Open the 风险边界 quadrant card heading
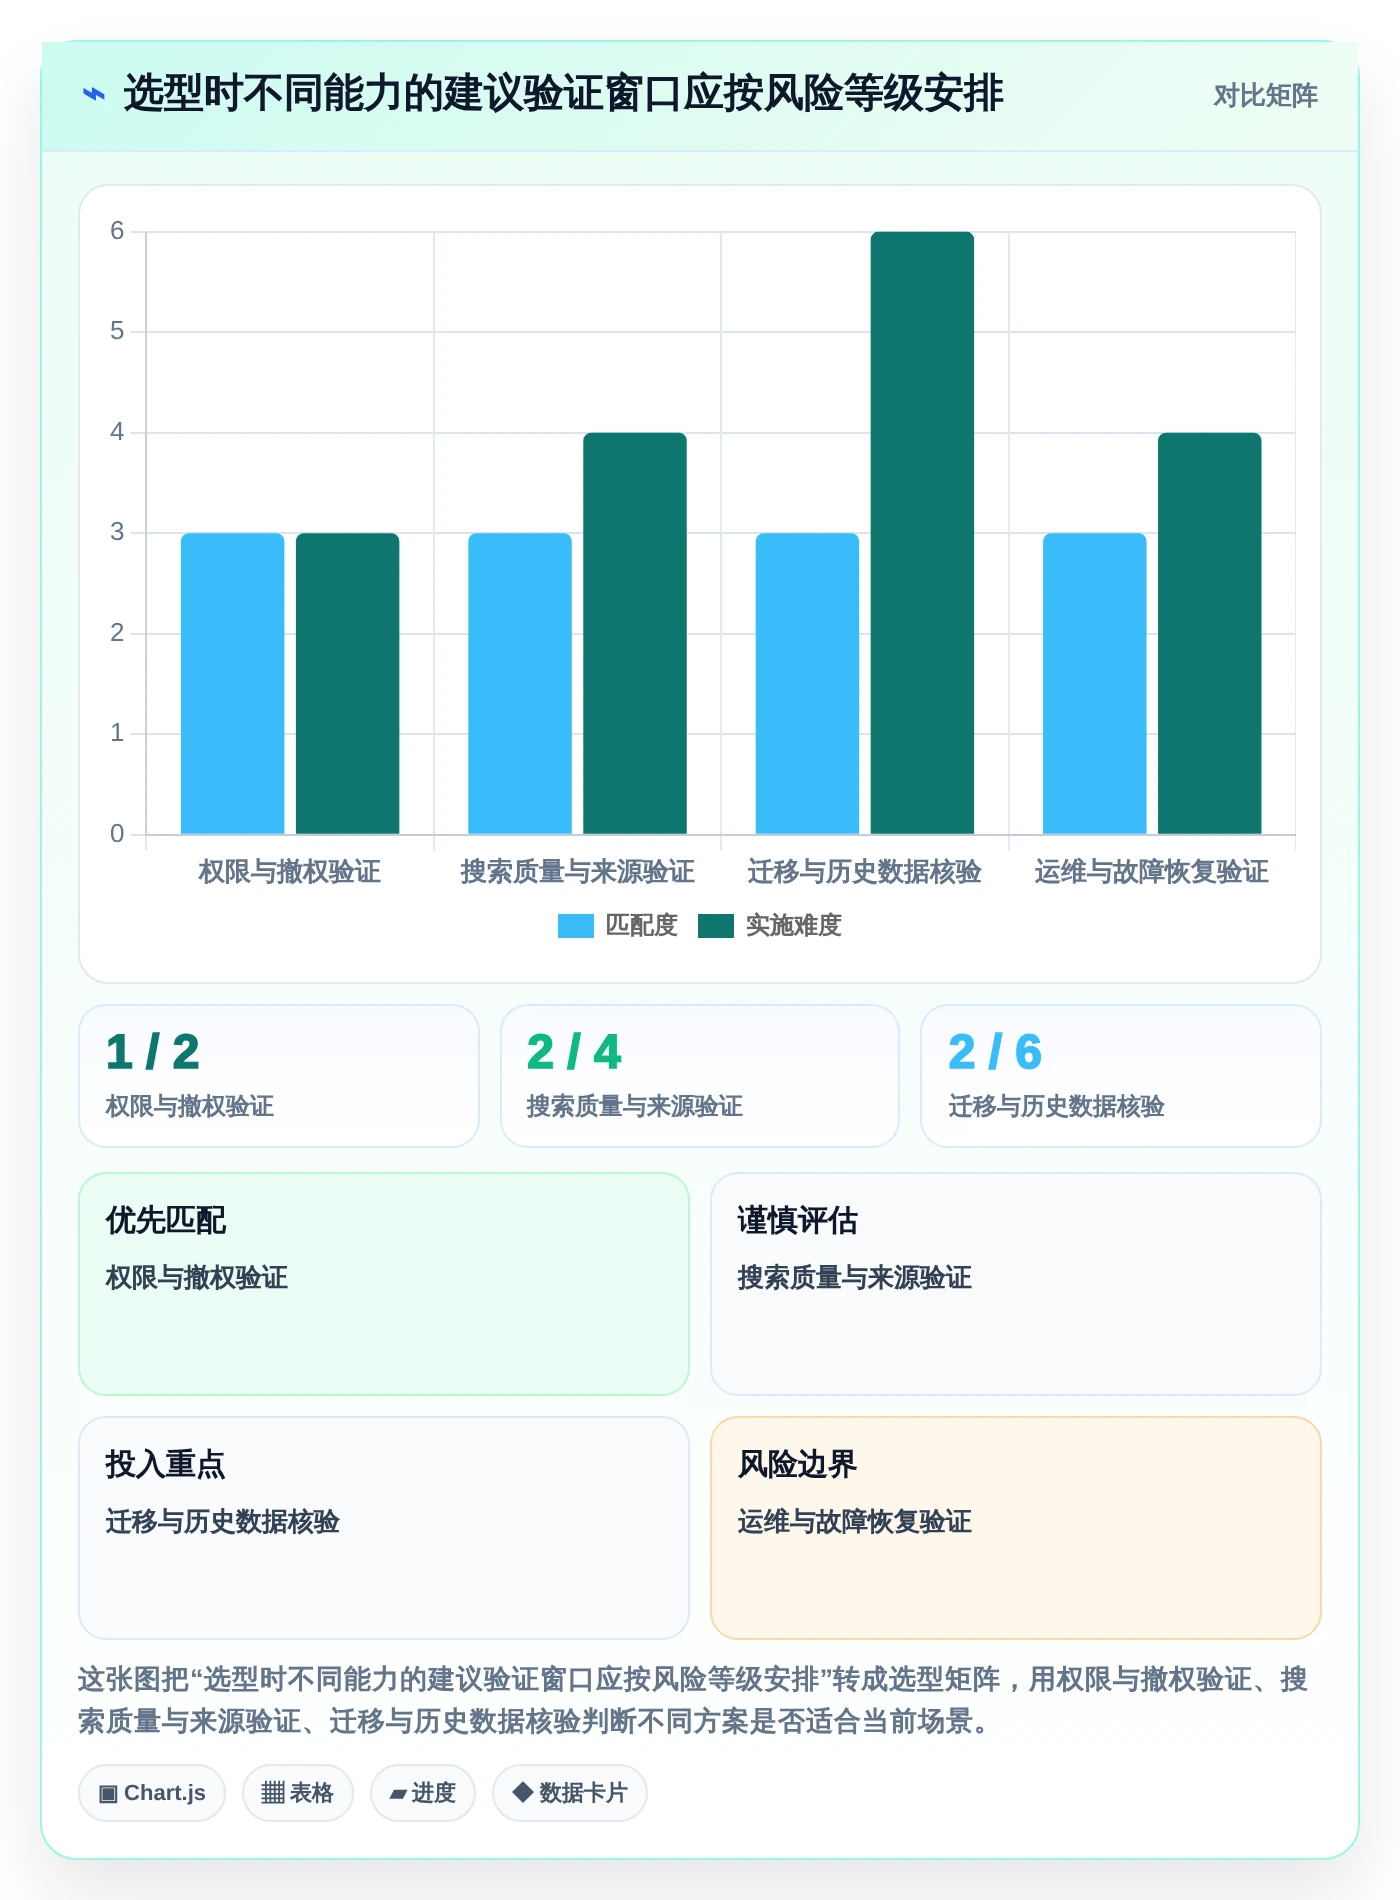 [x=797, y=1465]
